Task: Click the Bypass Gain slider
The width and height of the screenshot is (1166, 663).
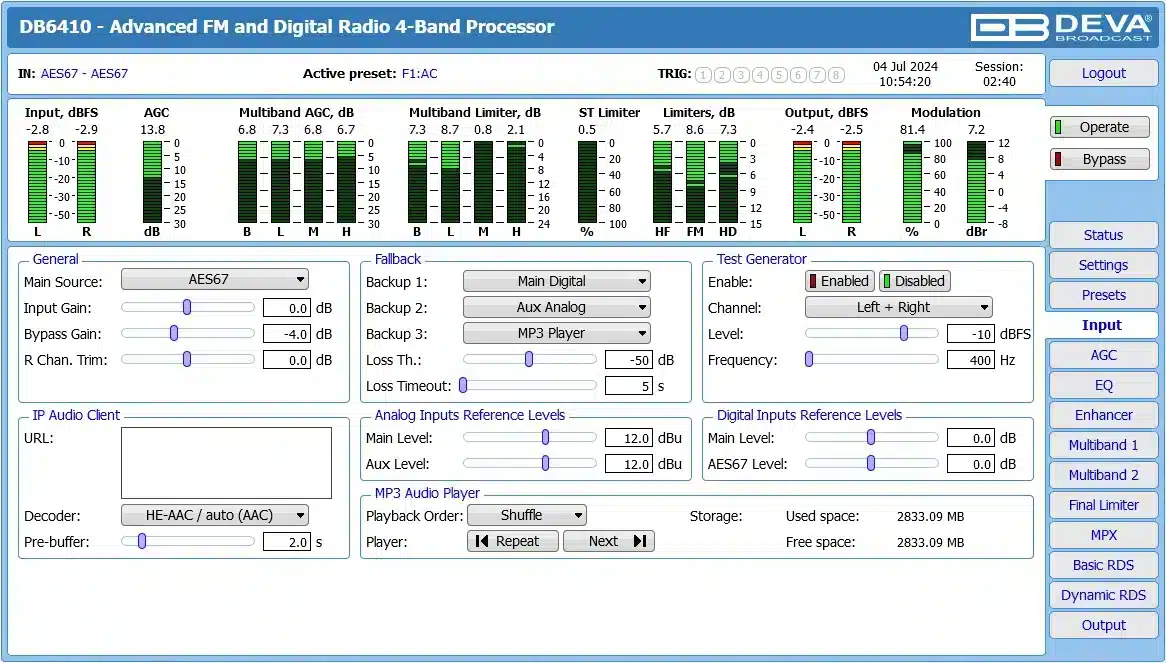Action: tap(187, 333)
